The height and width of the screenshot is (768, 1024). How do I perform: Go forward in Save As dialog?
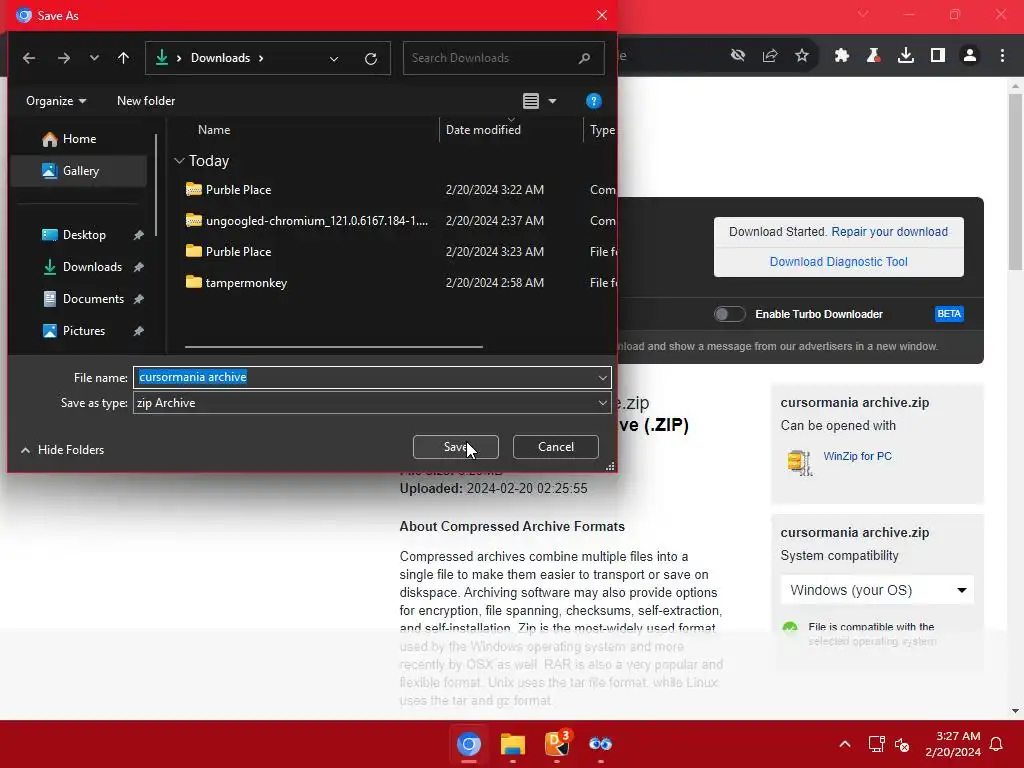pyautogui.click(x=63, y=58)
